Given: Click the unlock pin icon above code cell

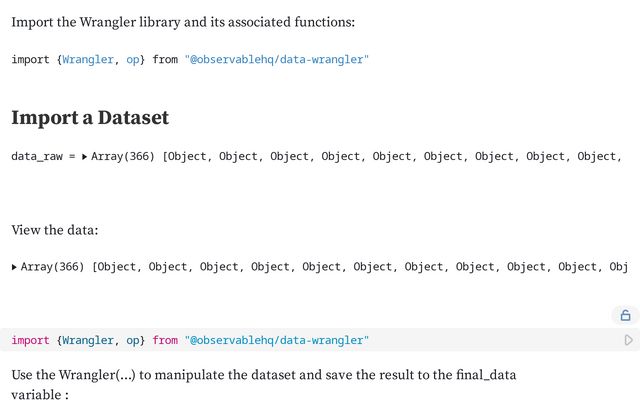Looking at the screenshot, I should pyautogui.click(x=625, y=316).
